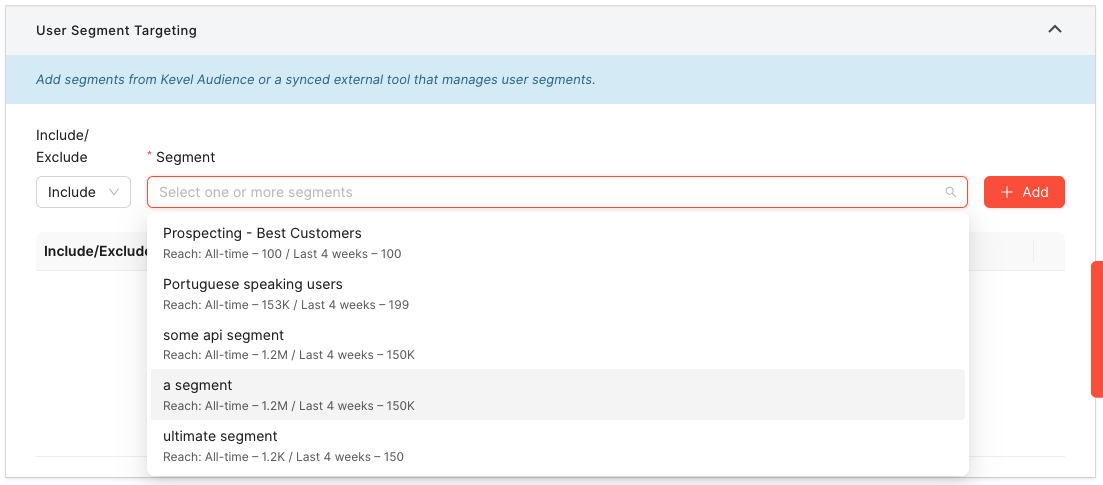
Task: Choose ultimate segment from dropdown
Action: (557, 446)
